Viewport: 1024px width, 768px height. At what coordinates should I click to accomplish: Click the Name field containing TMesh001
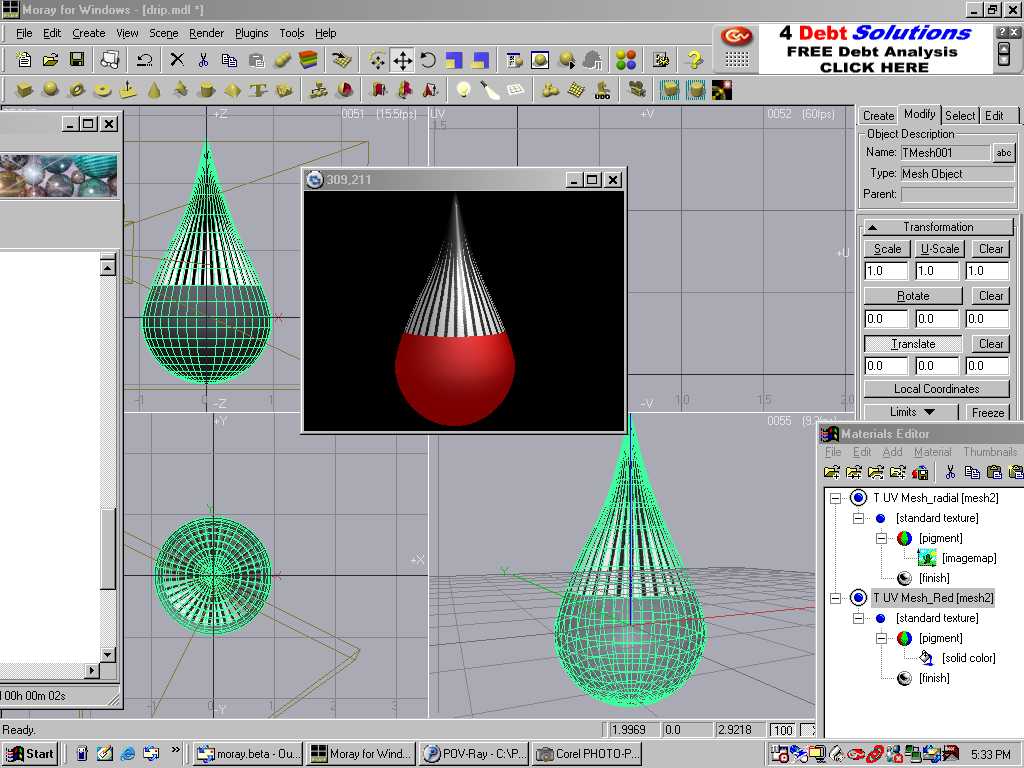pos(943,153)
